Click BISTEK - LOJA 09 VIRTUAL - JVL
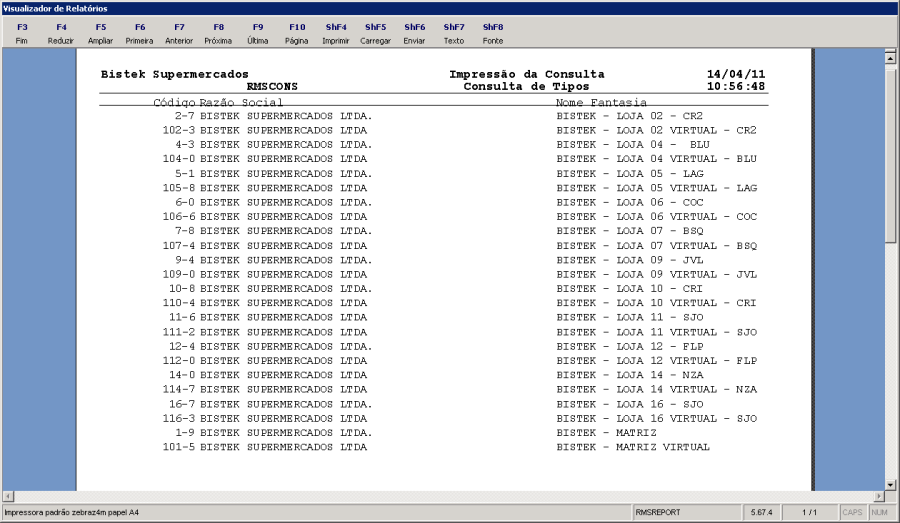The height and width of the screenshot is (523, 900). tap(657, 274)
